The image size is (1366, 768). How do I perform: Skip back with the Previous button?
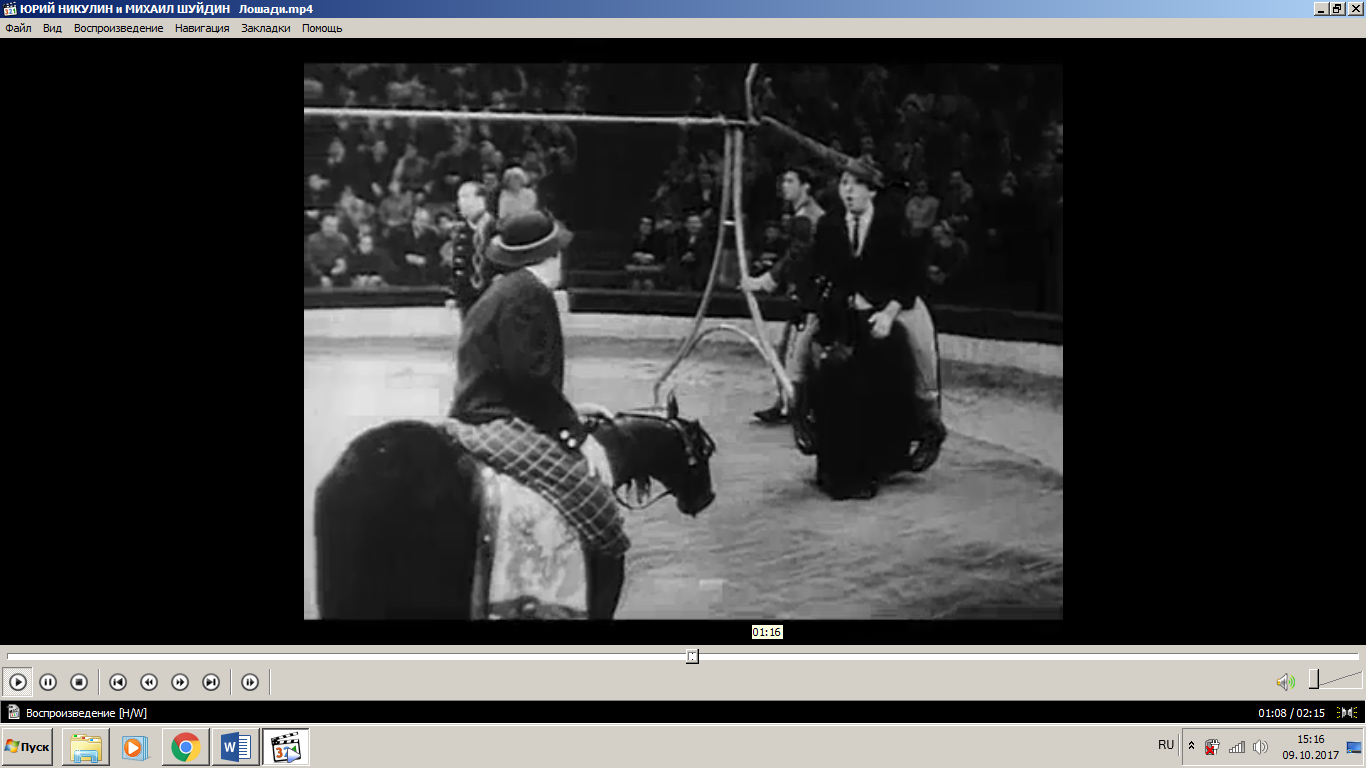pyautogui.click(x=118, y=682)
